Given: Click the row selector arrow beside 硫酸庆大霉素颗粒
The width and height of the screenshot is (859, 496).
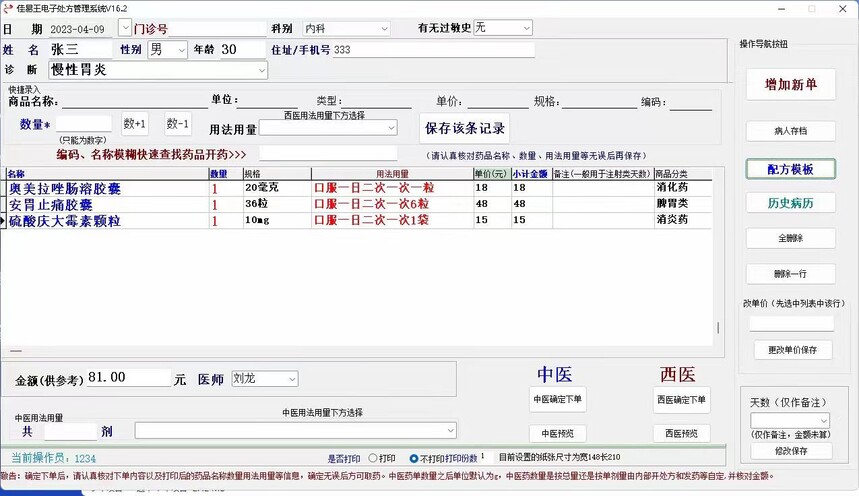Looking at the screenshot, I should [x=3, y=221].
